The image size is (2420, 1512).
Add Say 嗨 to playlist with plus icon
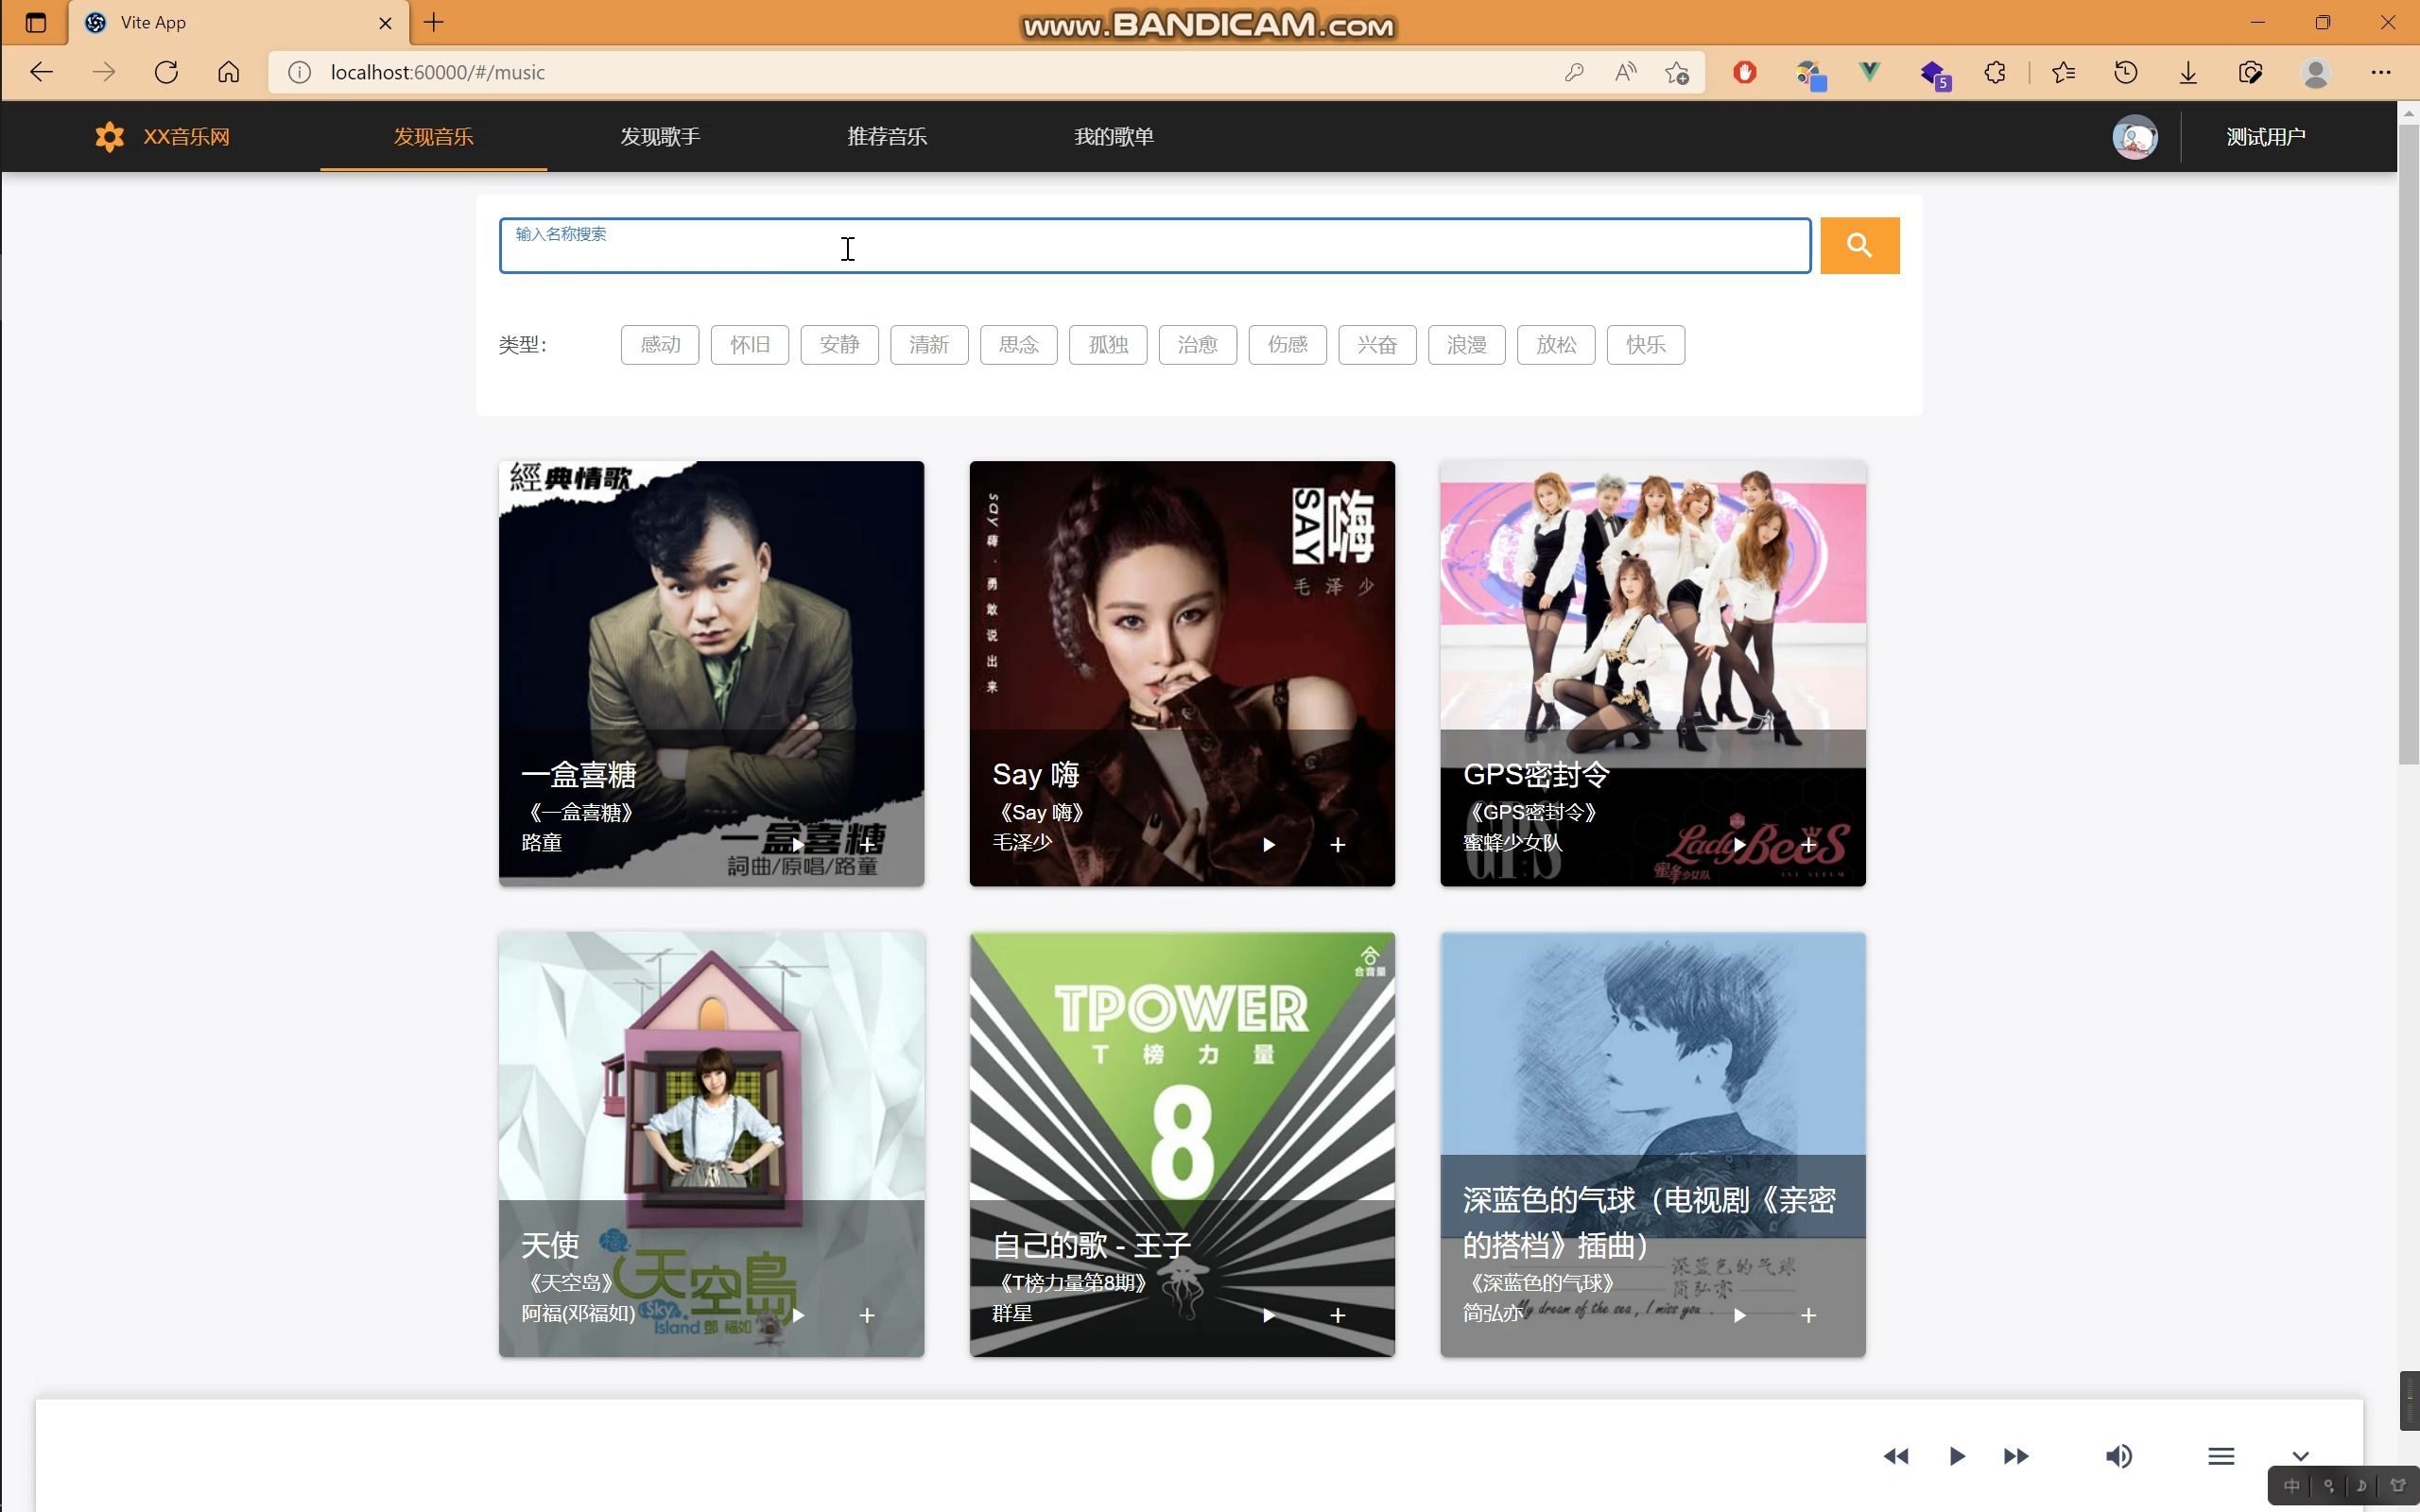1338,845
